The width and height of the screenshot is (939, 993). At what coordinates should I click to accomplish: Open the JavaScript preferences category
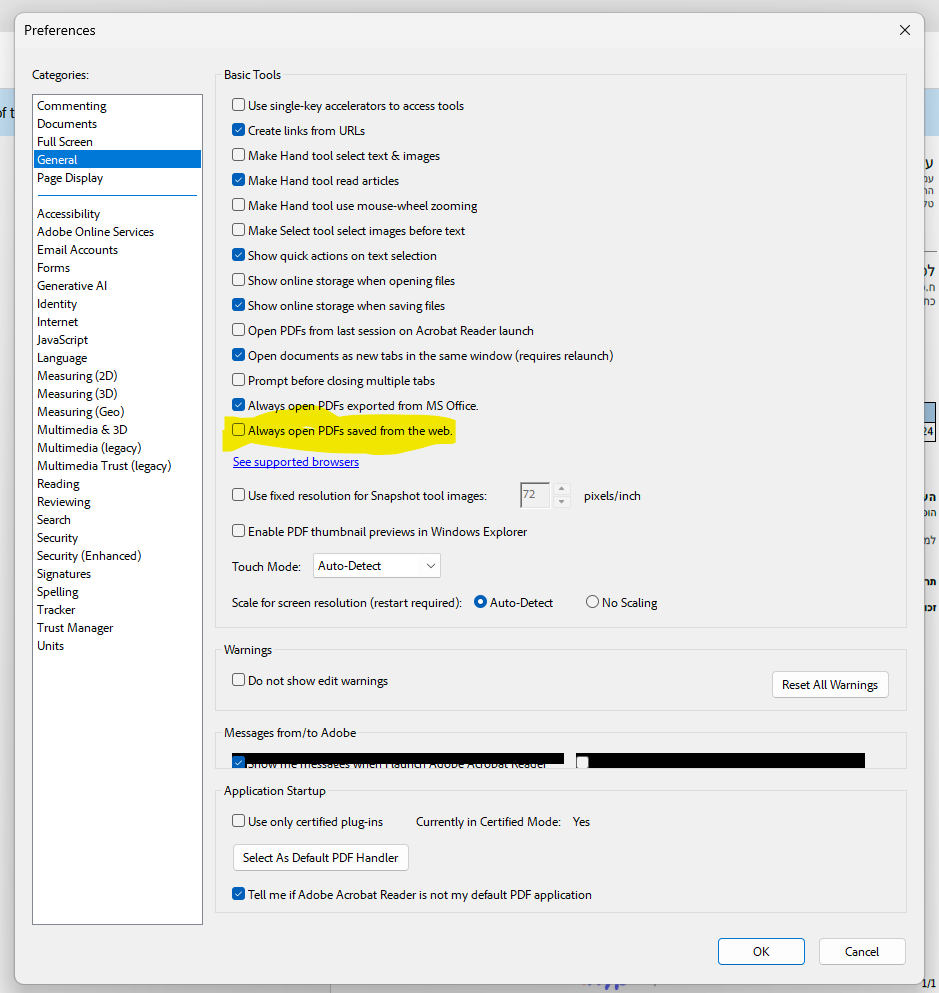(x=62, y=339)
